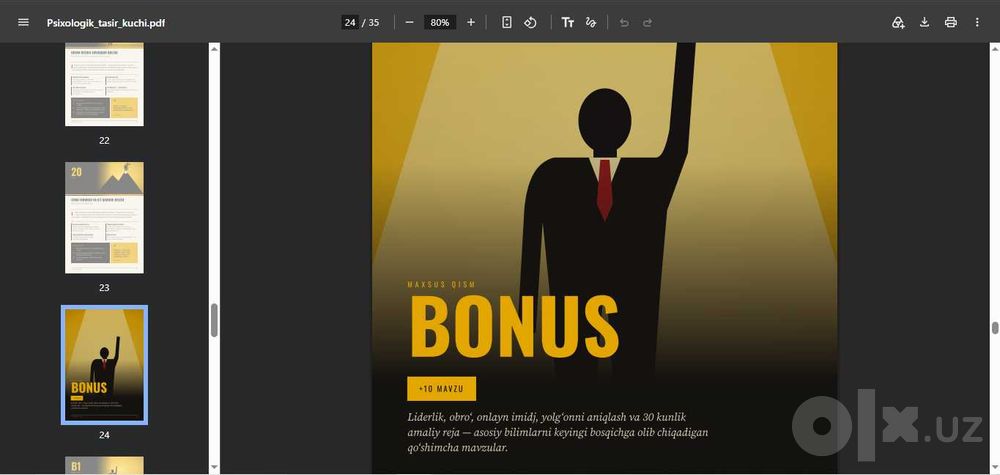Click the undo arrow
This screenshot has width=1000, height=475.
tap(624, 22)
